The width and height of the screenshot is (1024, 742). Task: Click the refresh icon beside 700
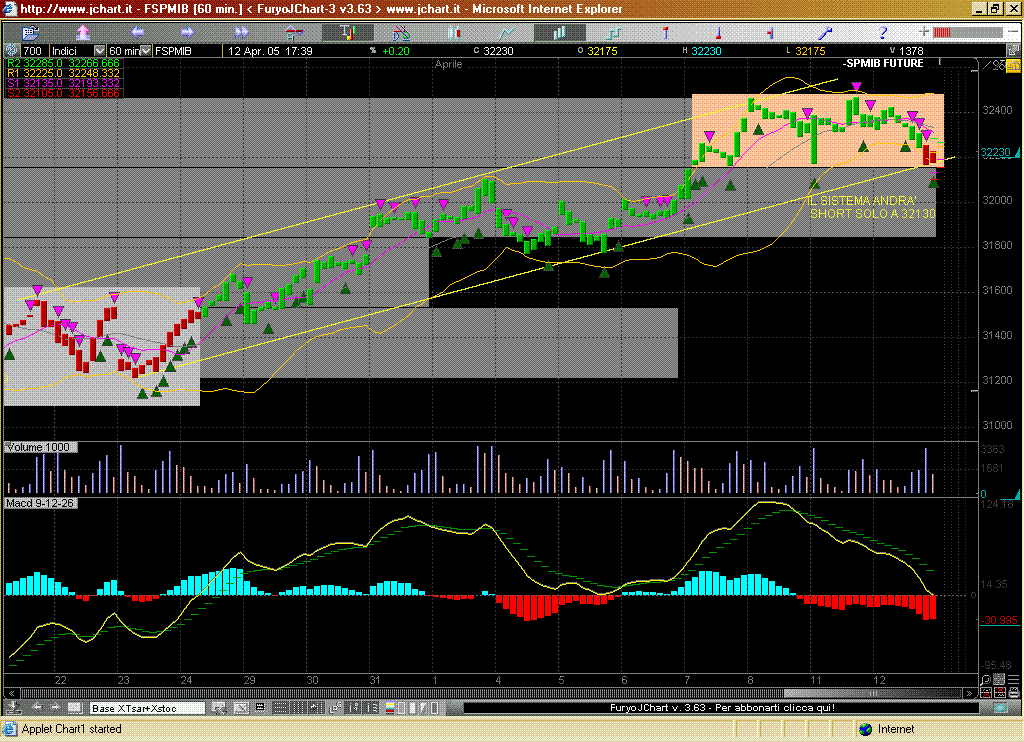12,51
